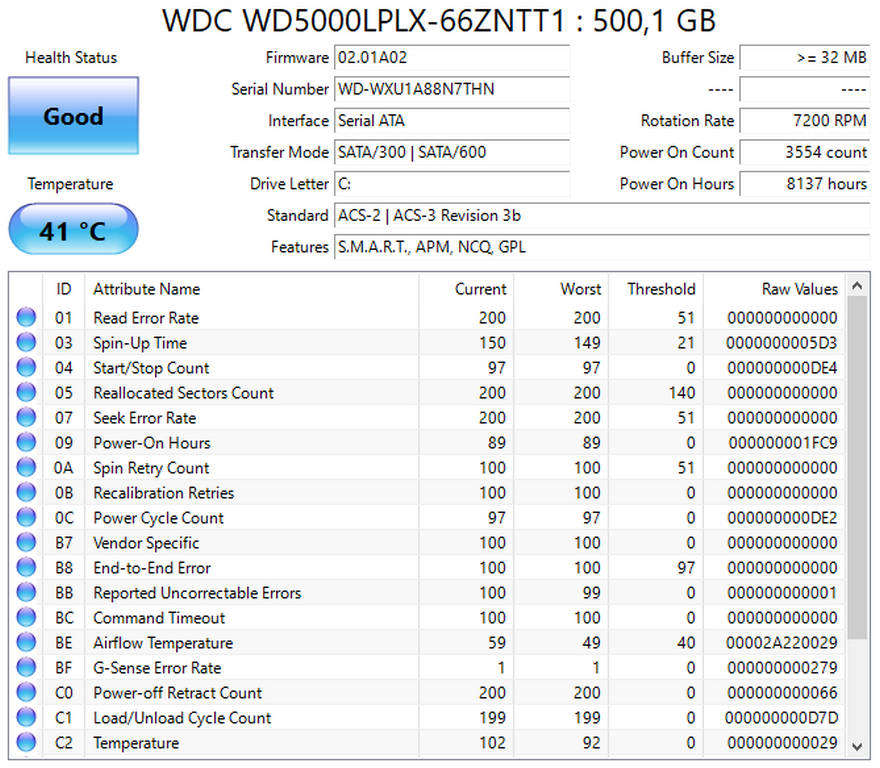The width and height of the screenshot is (880, 768).
Task: Click the Attribute Name column header
Action: pos(147,289)
